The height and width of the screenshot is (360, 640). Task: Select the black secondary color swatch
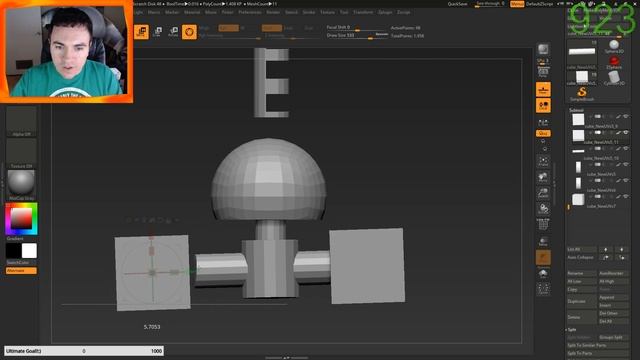point(13,251)
